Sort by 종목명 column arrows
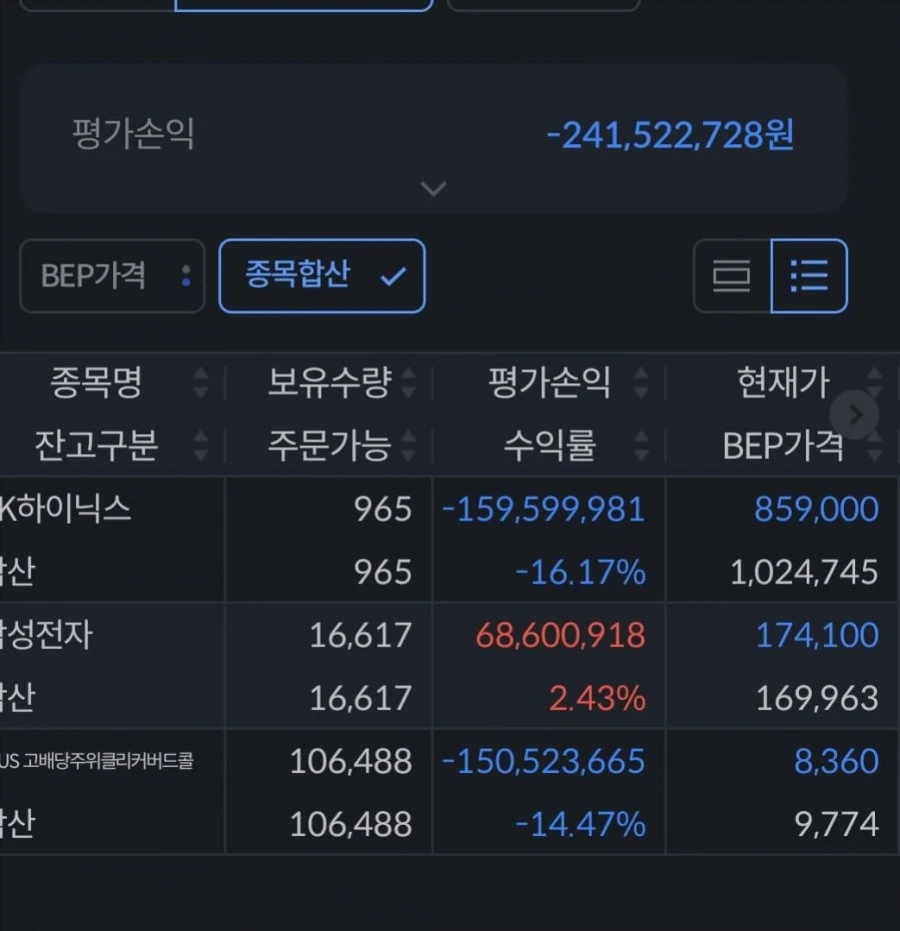The height and width of the screenshot is (931, 900). point(201,382)
